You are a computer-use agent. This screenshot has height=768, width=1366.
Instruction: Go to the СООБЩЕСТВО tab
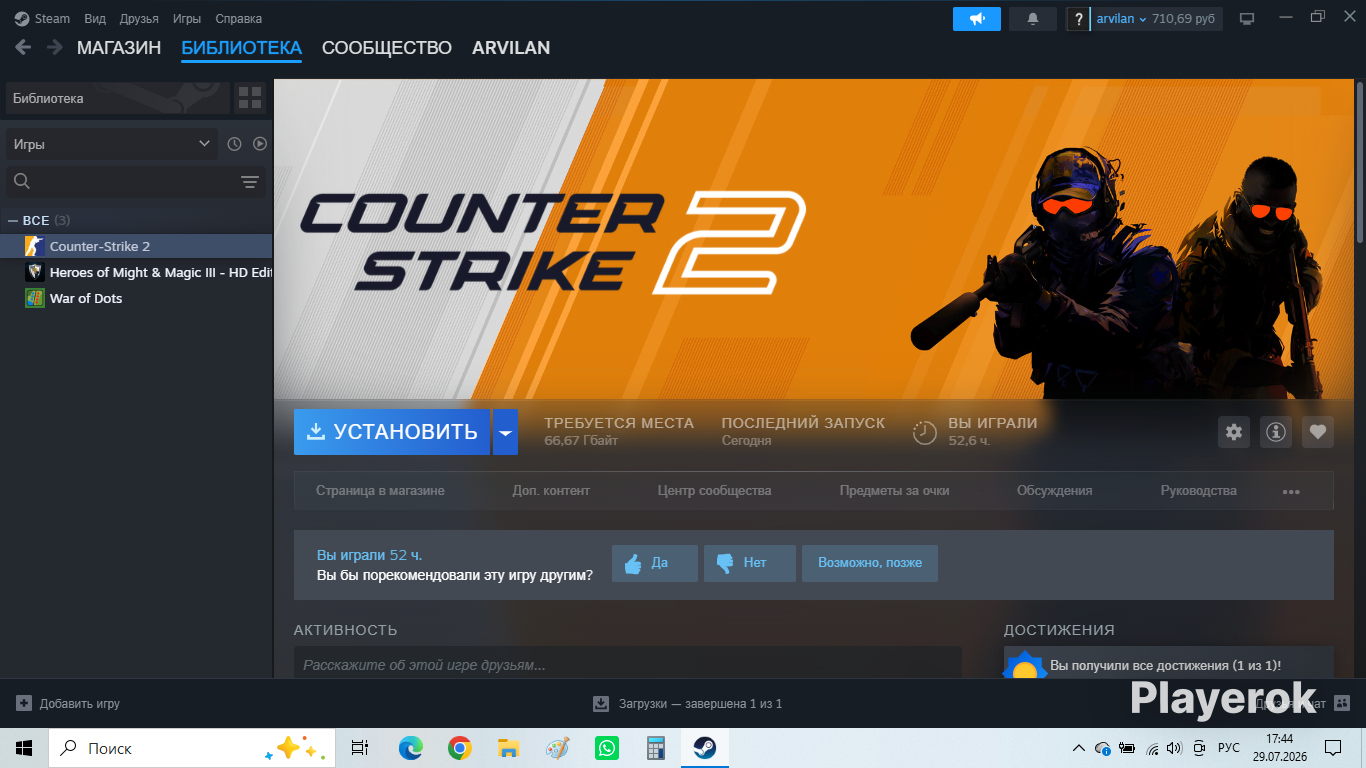point(387,48)
